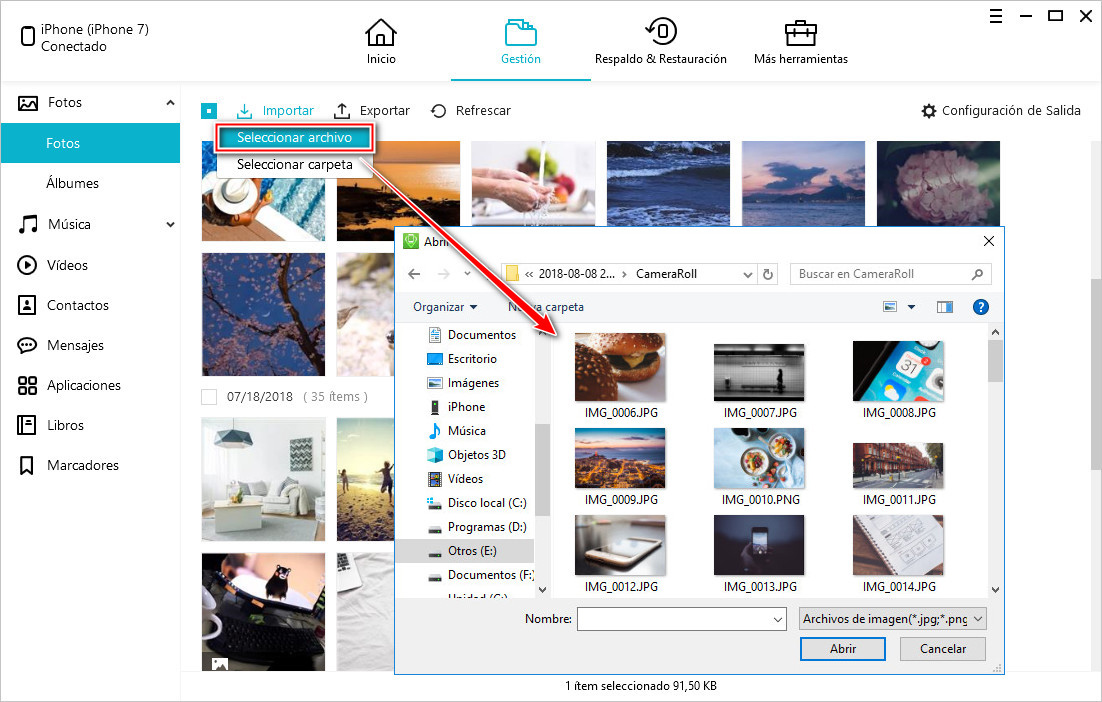
Task: Select IMG_0006.JPG burger image
Action: (x=621, y=377)
